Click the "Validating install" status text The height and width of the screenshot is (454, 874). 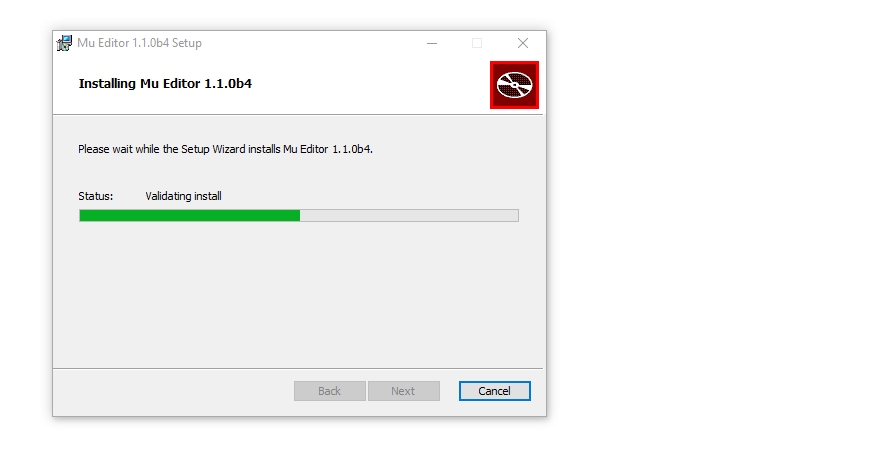(x=183, y=196)
